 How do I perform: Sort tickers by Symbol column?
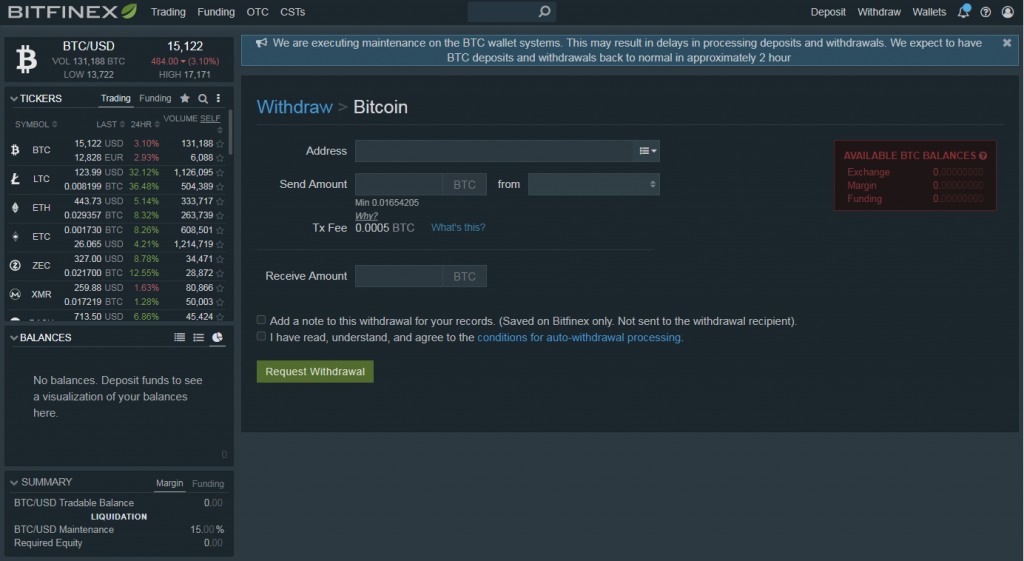click(36, 124)
